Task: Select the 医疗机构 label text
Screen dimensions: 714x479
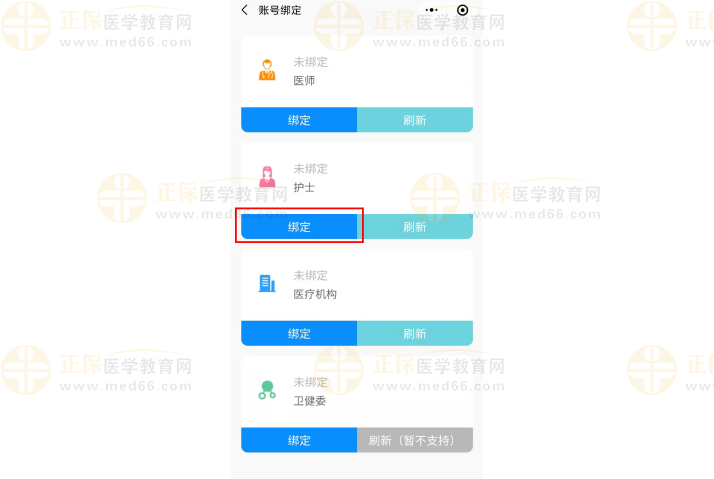Action: click(315, 294)
